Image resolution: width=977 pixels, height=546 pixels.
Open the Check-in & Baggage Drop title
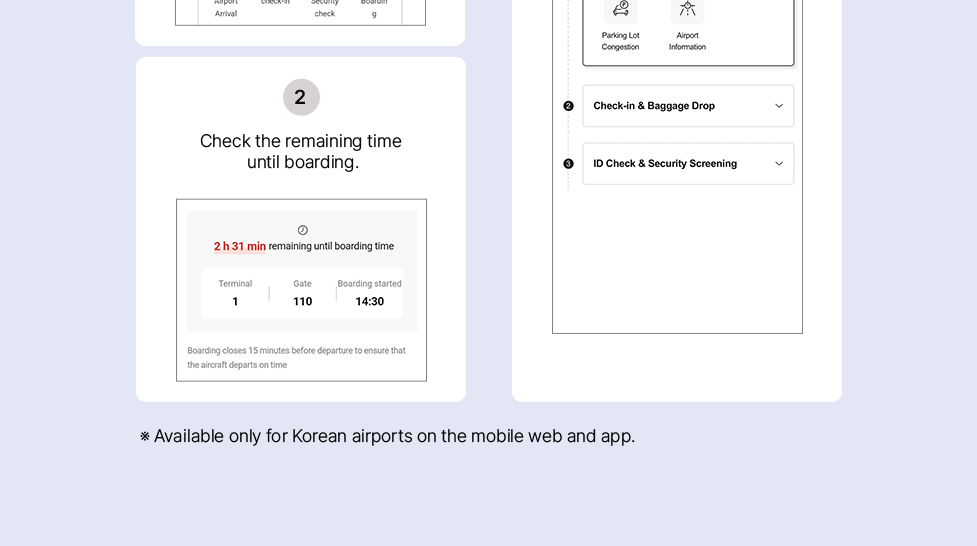click(654, 106)
